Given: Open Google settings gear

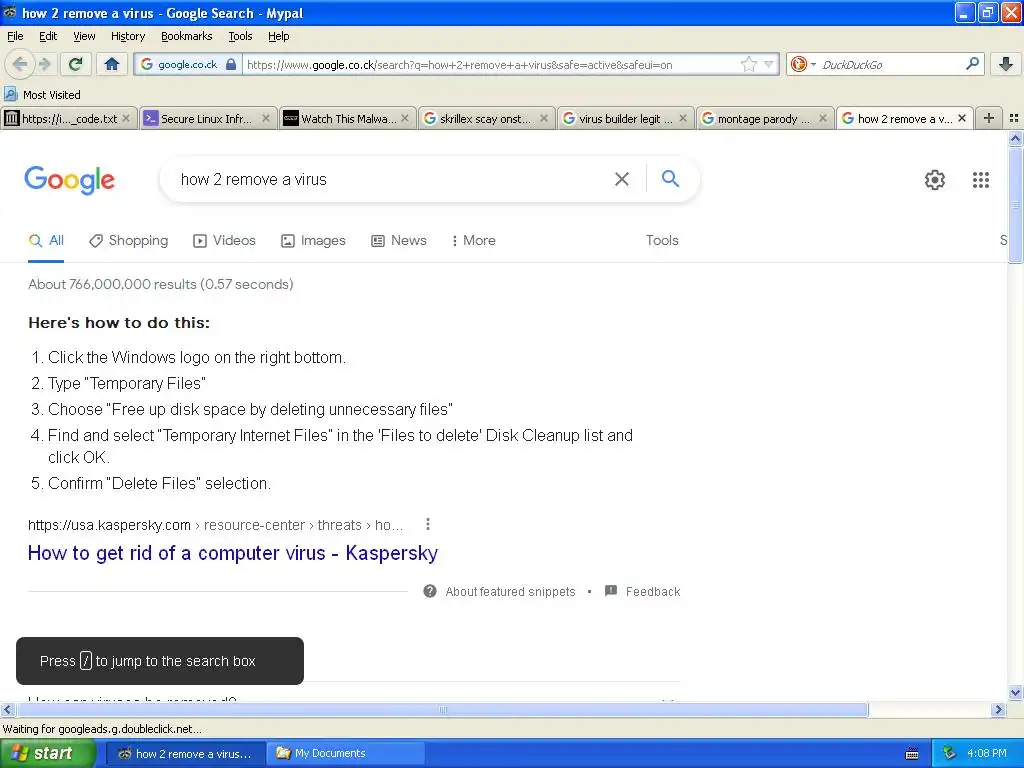Looking at the screenshot, I should pos(935,180).
